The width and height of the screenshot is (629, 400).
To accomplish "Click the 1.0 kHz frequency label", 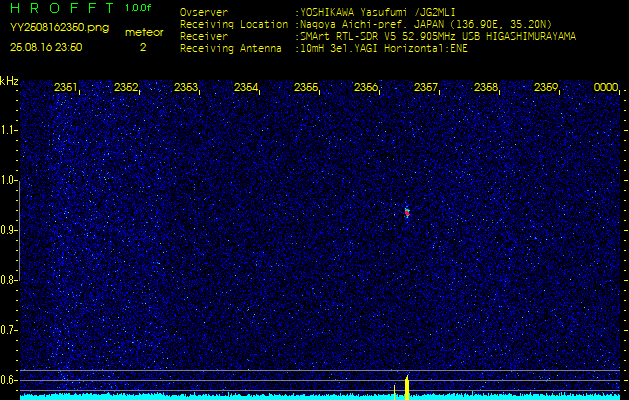I will (x=7, y=181).
